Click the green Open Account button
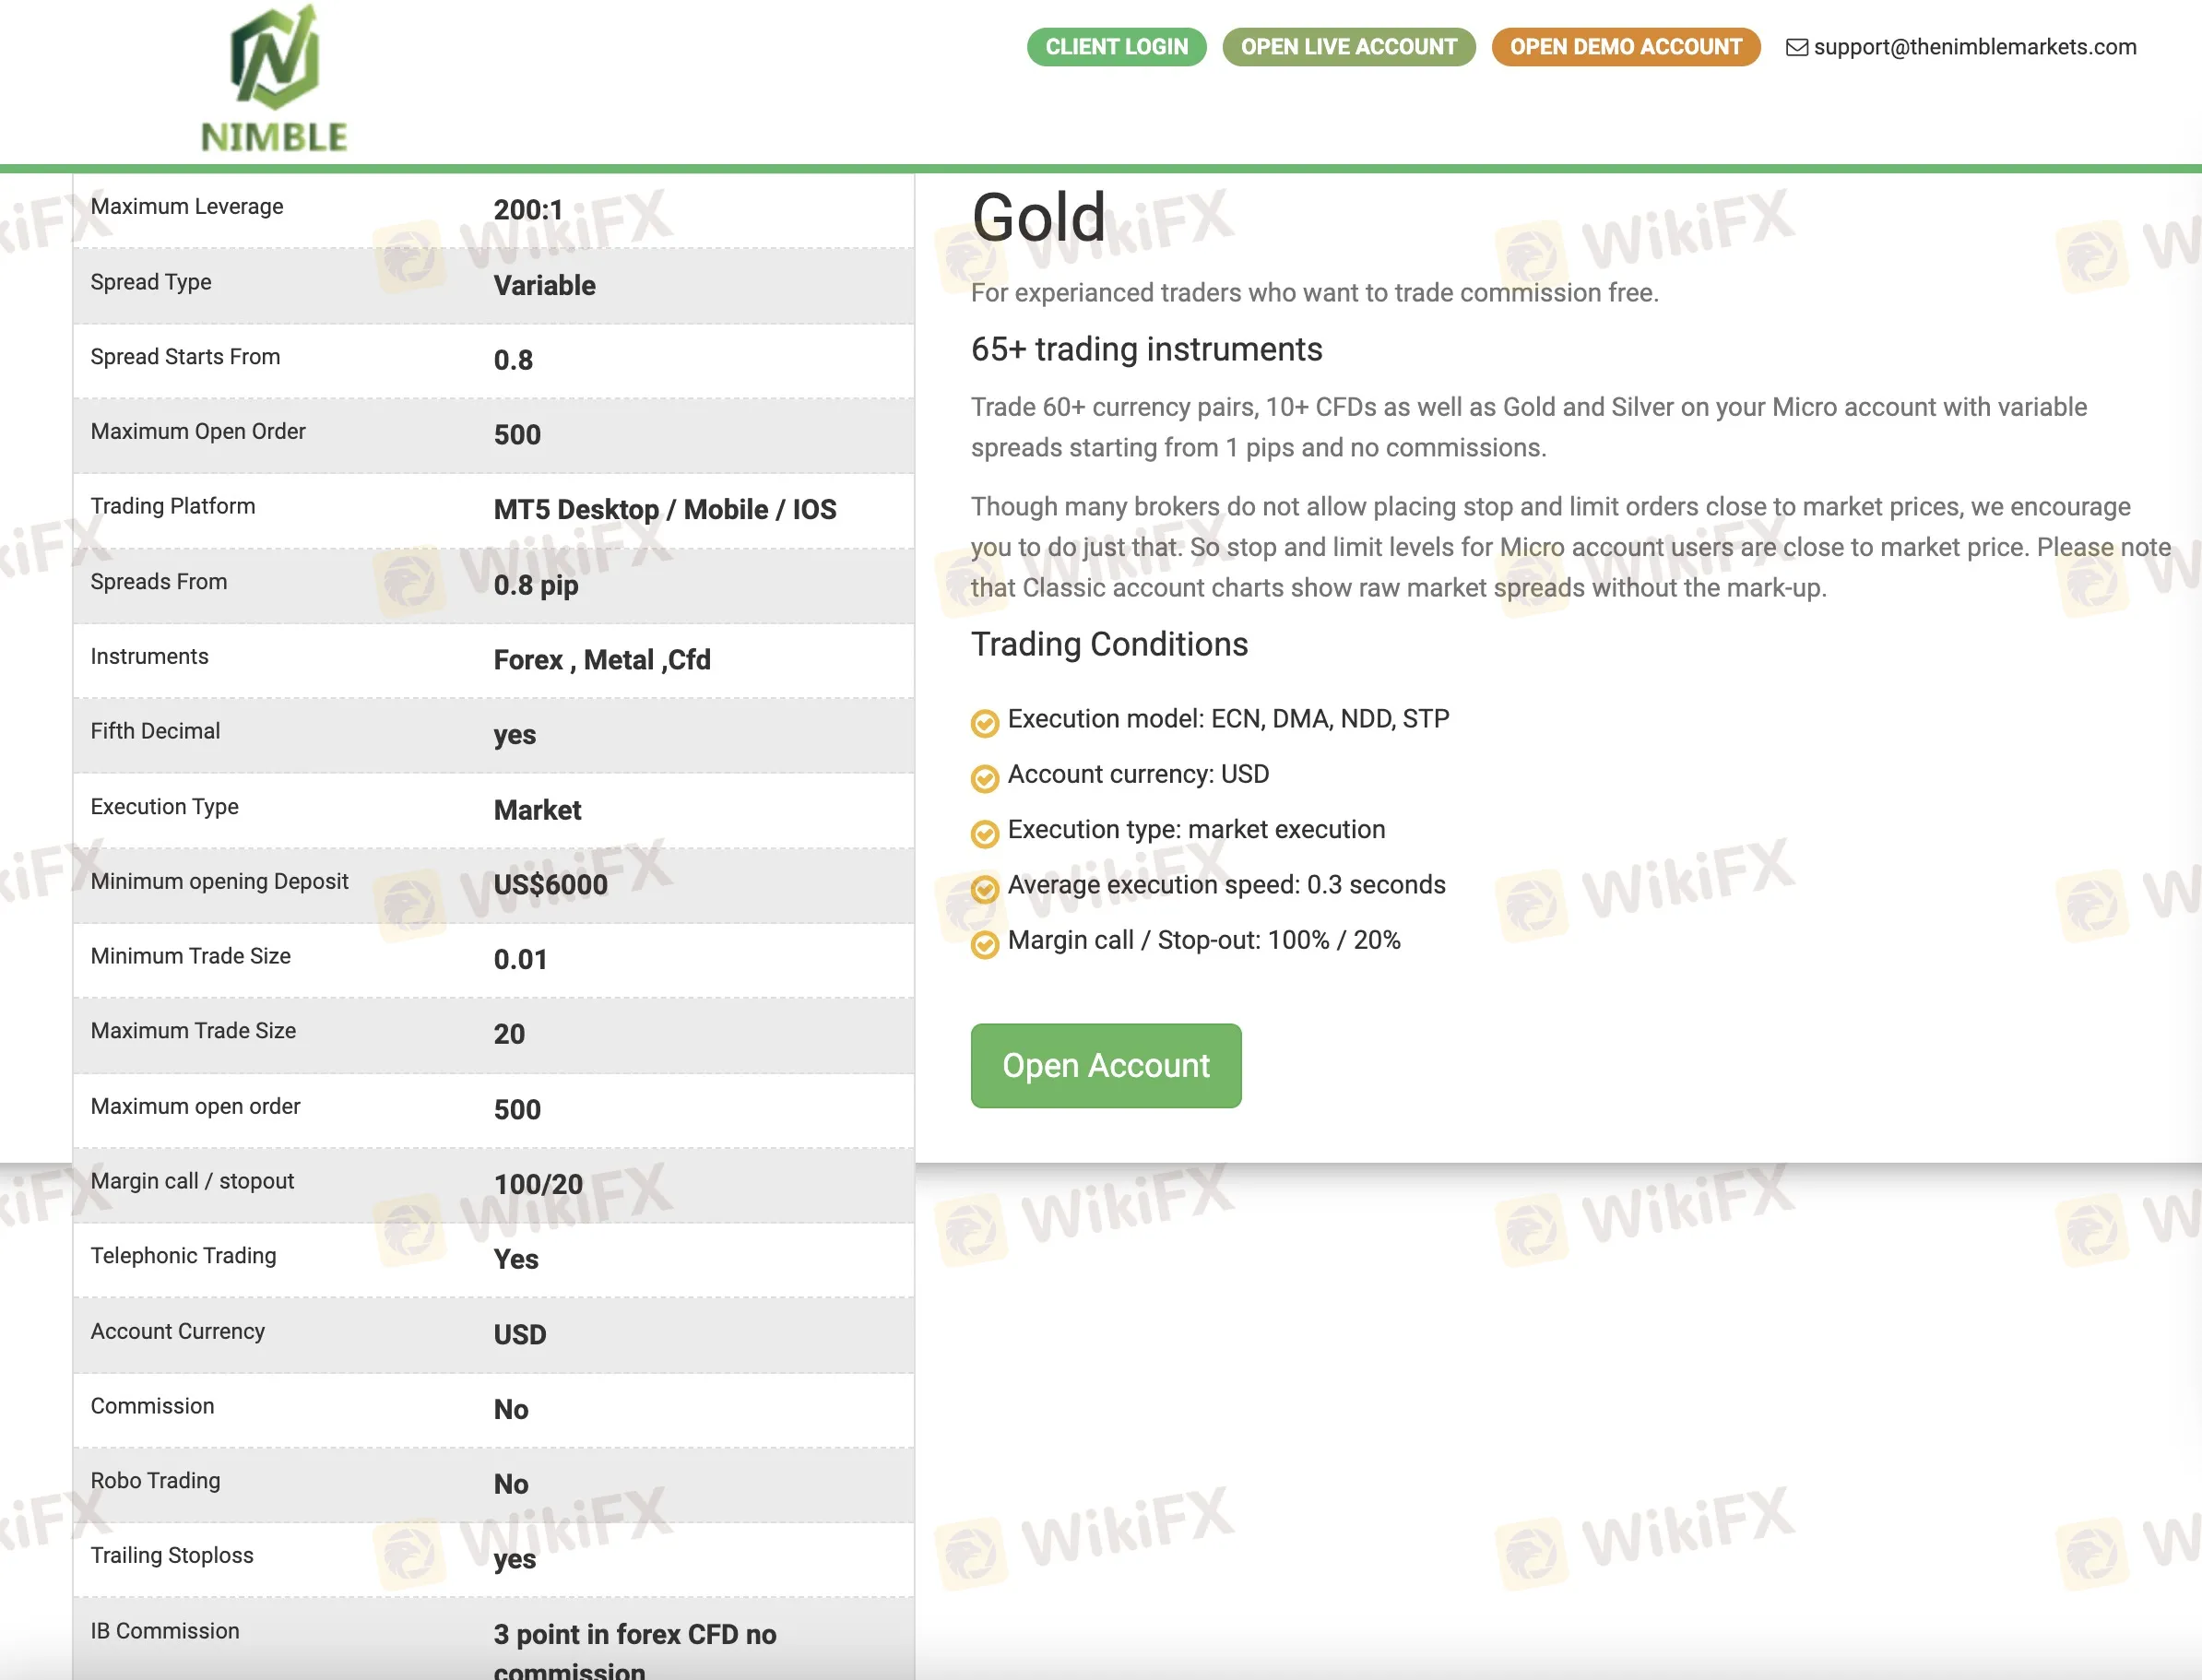This screenshot has height=1680, width=2202. point(1106,1066)
